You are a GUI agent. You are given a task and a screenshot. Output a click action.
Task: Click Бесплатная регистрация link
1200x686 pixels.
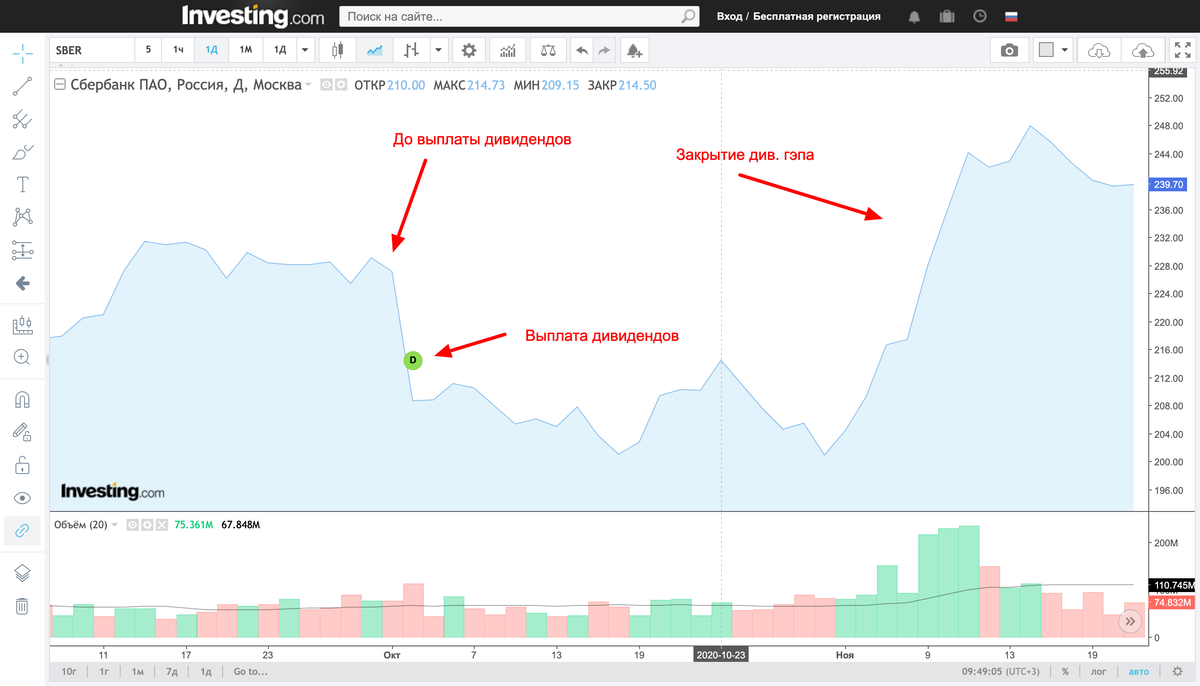(x=817, y=17)
